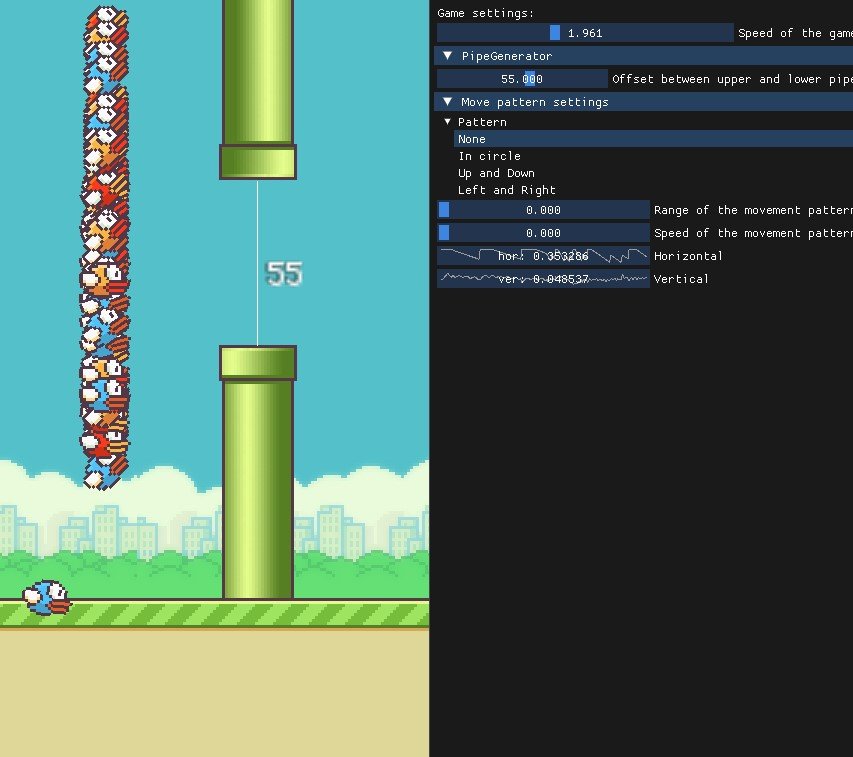Click the striped green ground strip
The height and width of the screenshot is (757, 853).
214,614
